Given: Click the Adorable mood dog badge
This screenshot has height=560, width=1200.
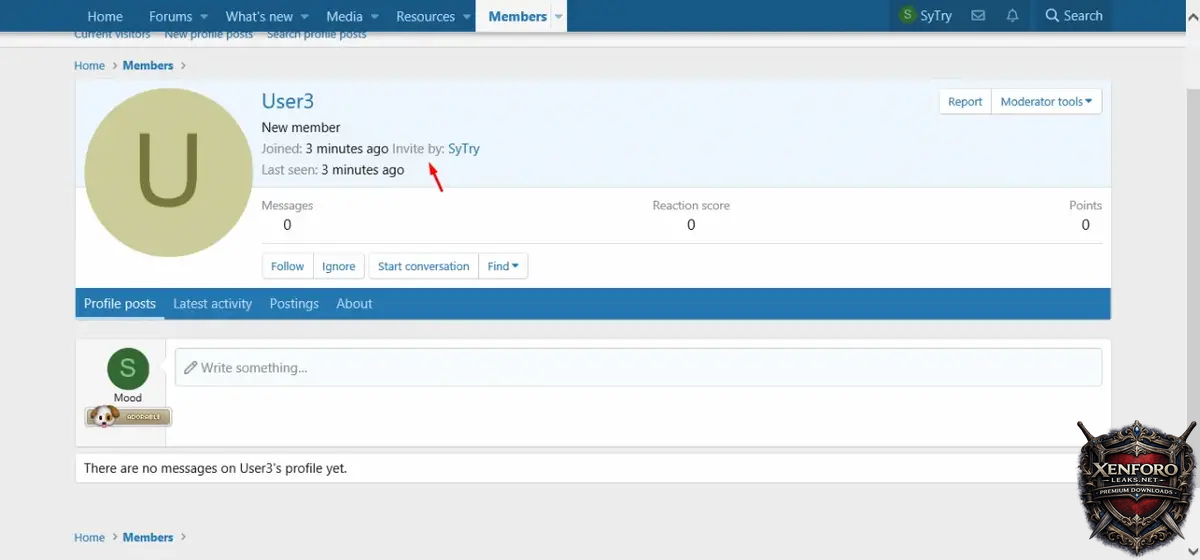Looking at the screenshot, I should (x=128, y=416).
